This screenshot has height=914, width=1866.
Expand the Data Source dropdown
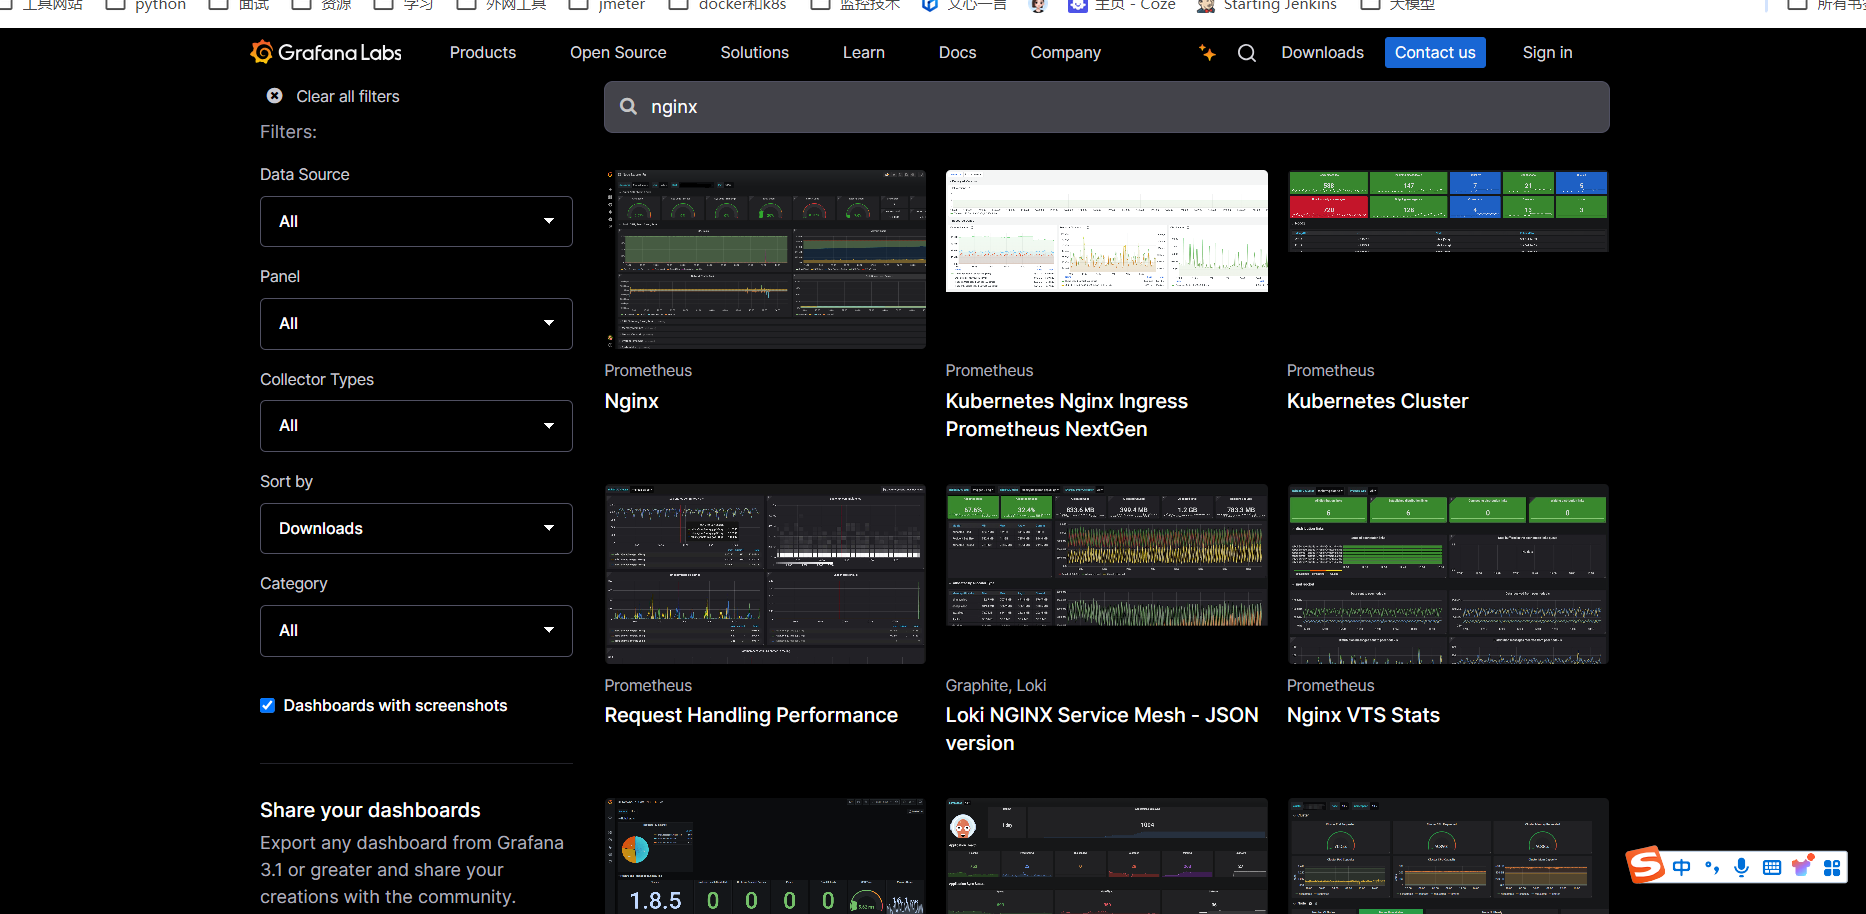[x=416, y=221]
